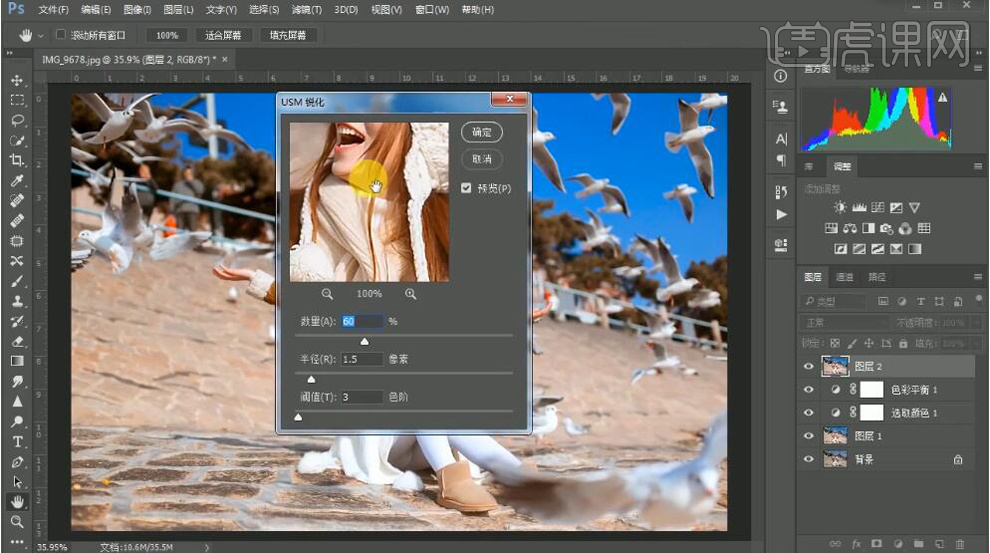This screenshot has width=990, height=553.
Task: Click the delete layer trash icon
Action: point(959,543)
